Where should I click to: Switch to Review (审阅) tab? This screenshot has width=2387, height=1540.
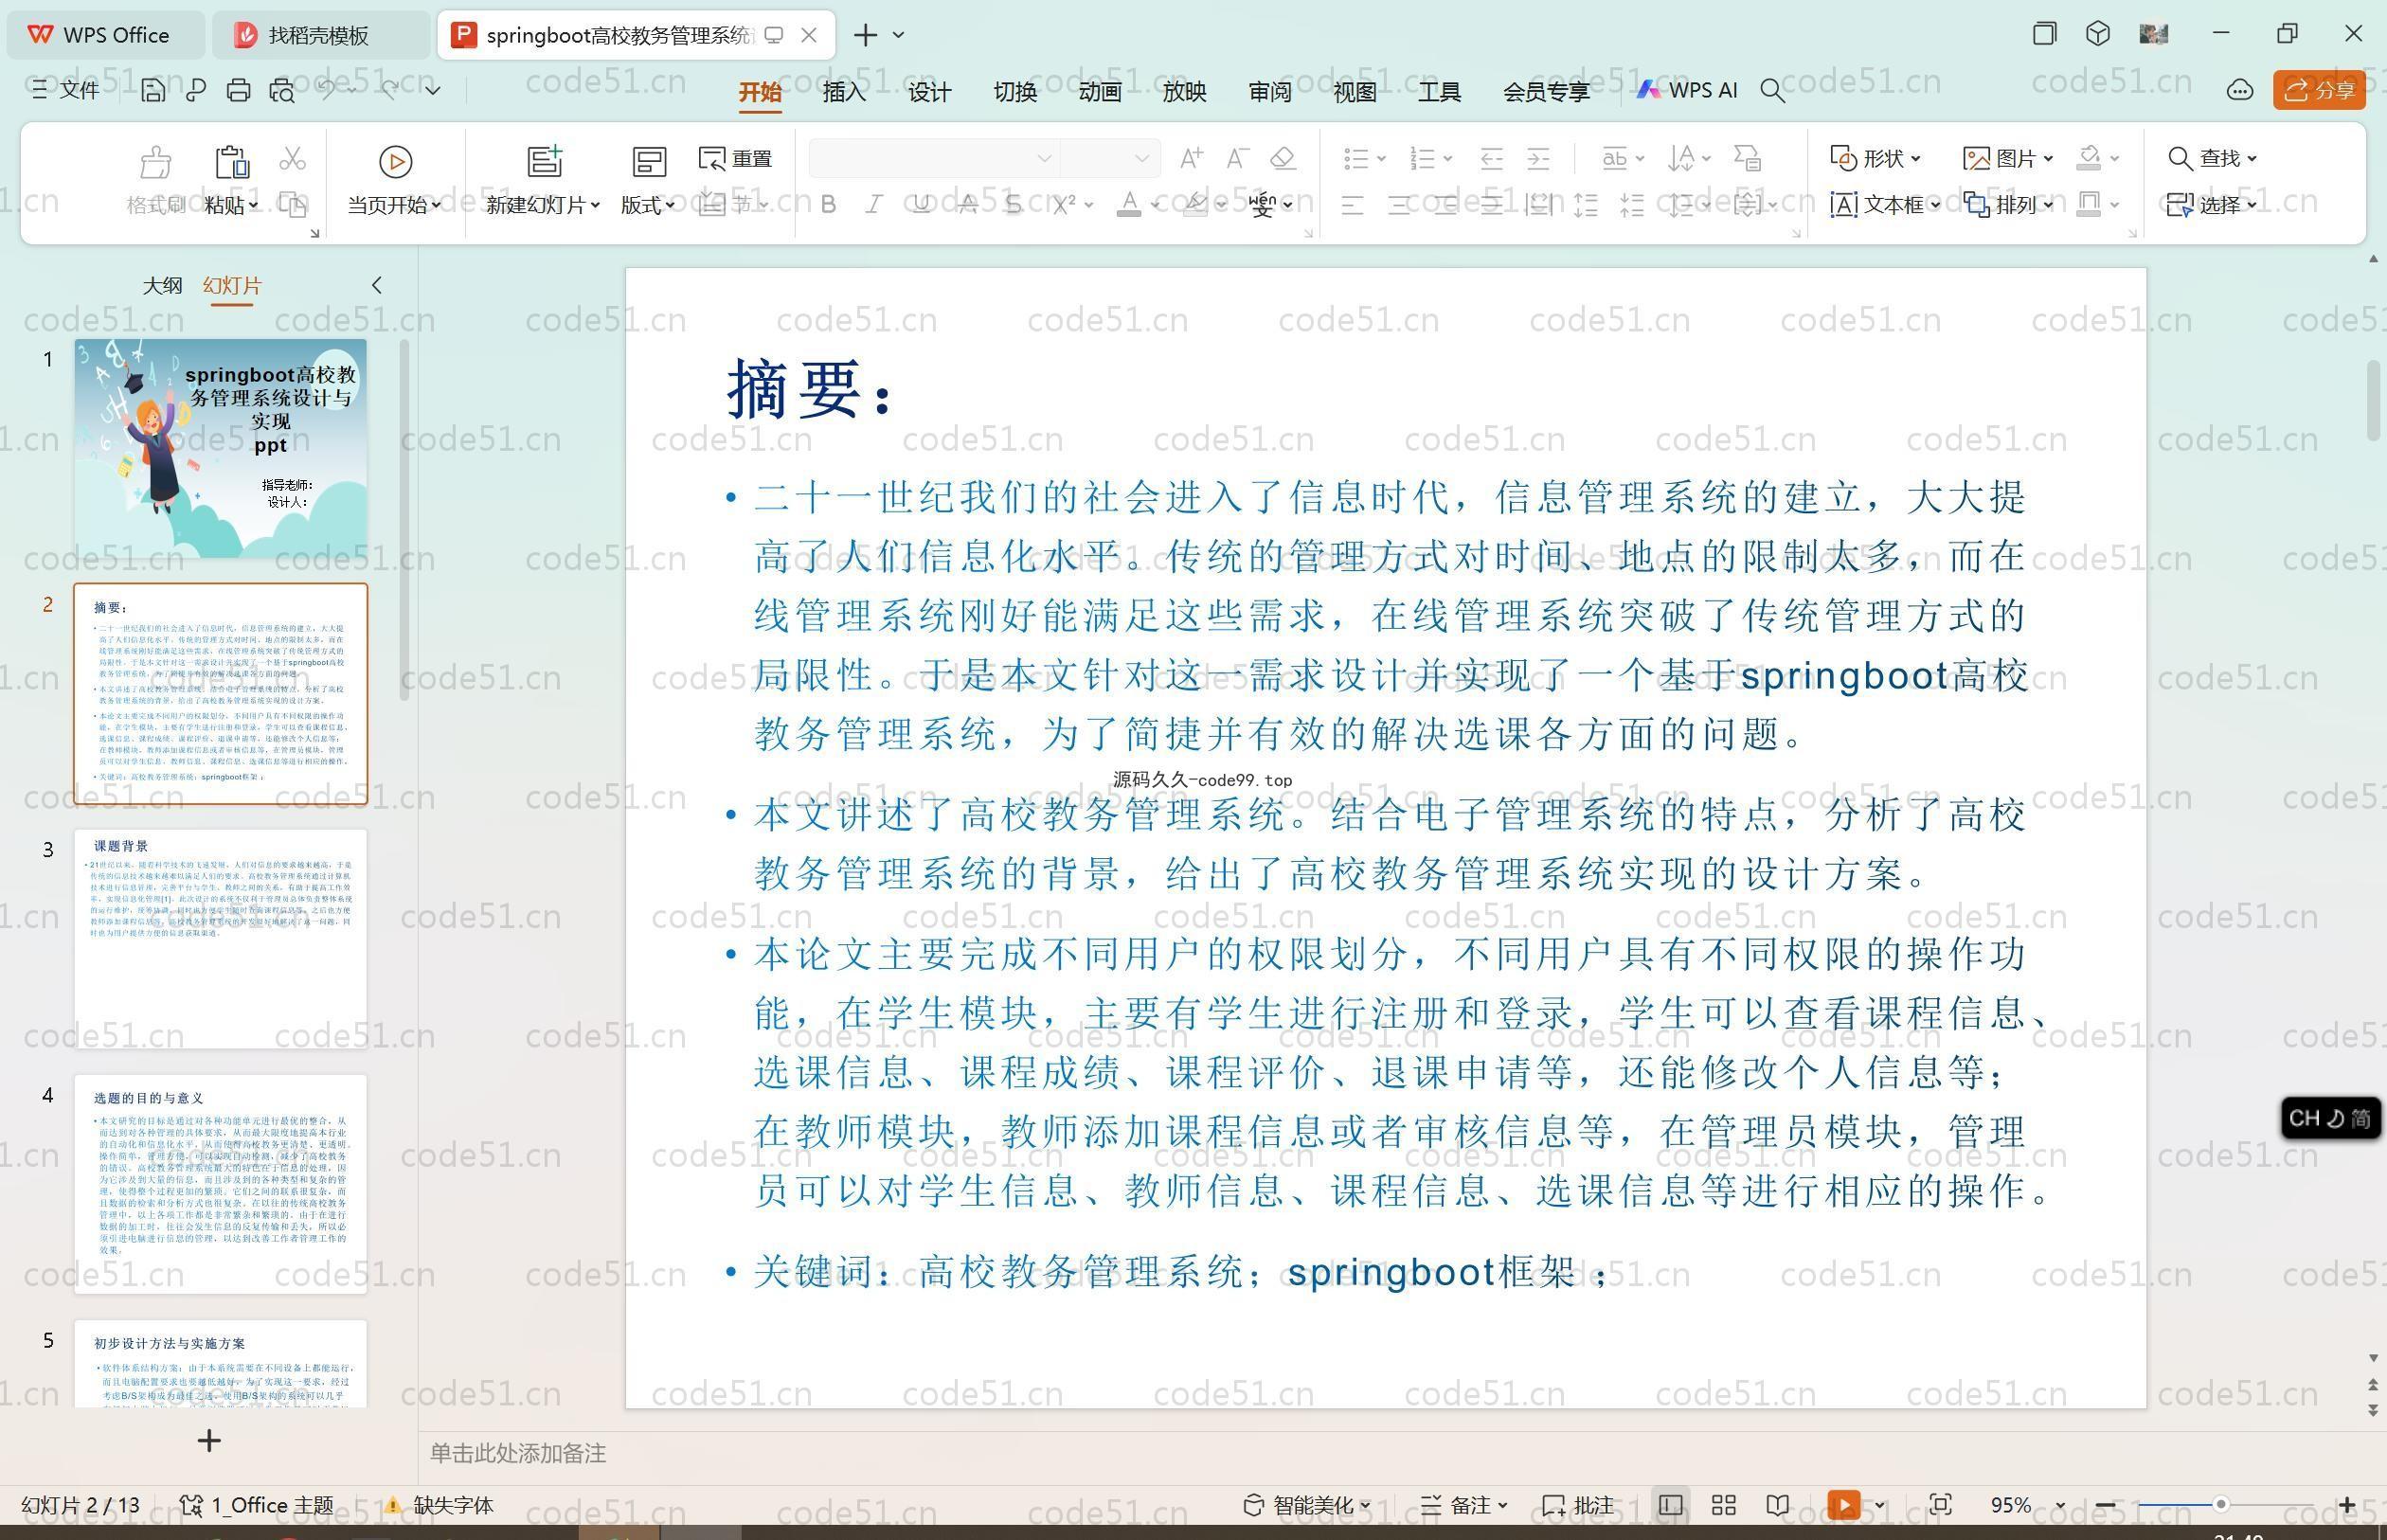pos(1269,91)
